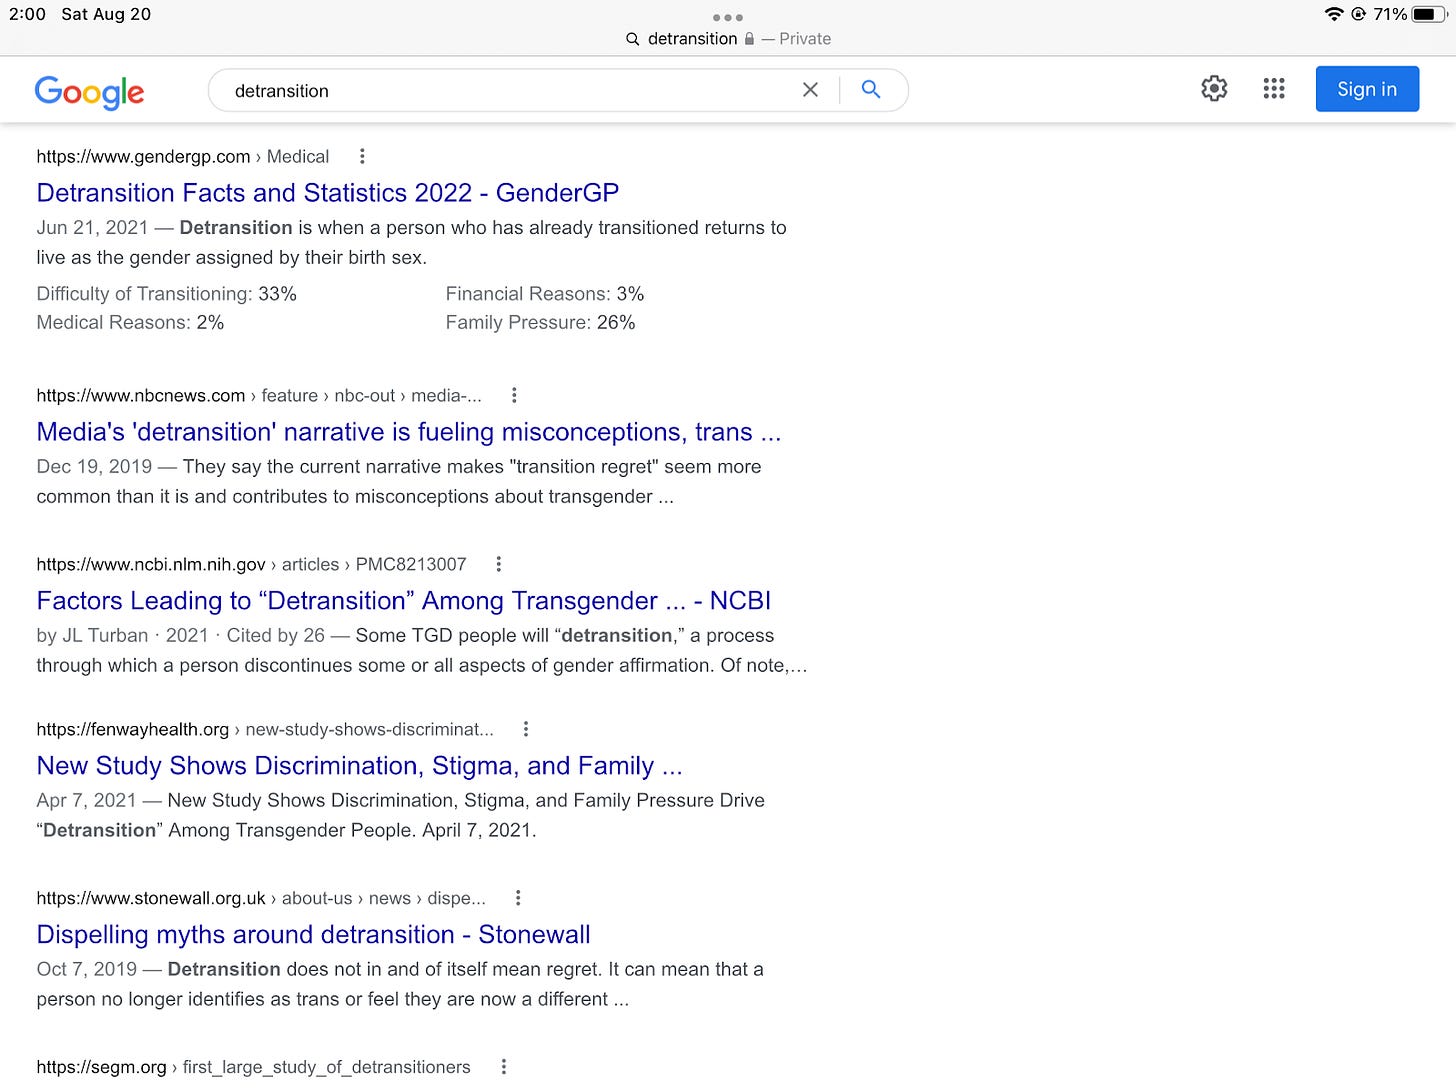Click the Google logo

pos(89,91)
